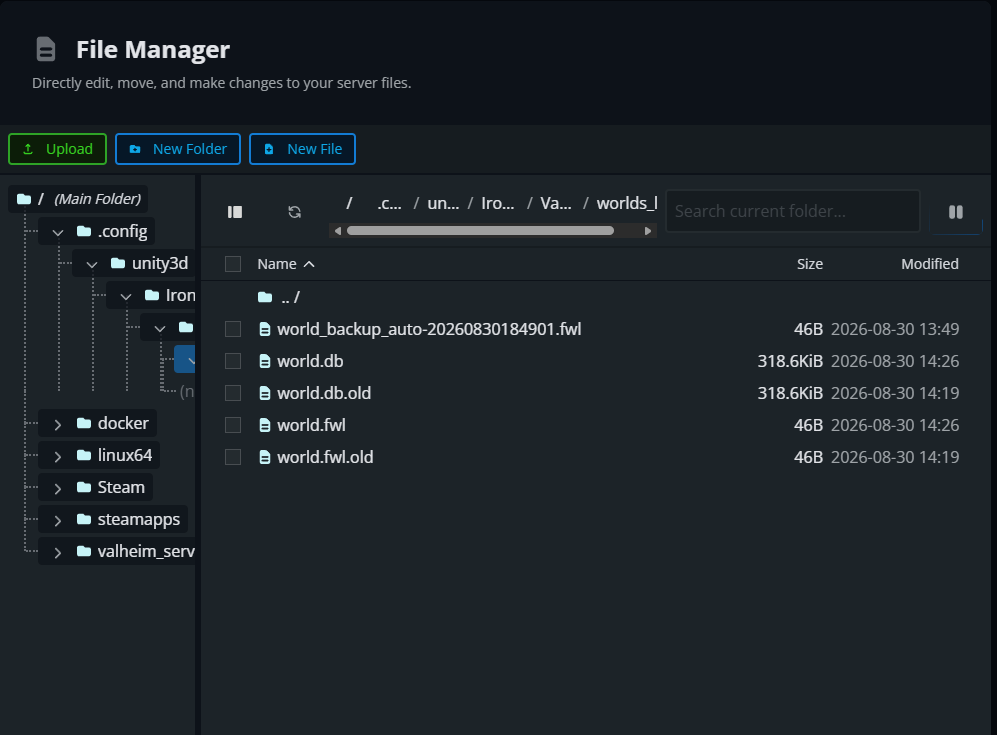Expand the valheim_serv folder
Viewport: 997px width, 735px height.
pyautogui.click(x=58, y=552)
